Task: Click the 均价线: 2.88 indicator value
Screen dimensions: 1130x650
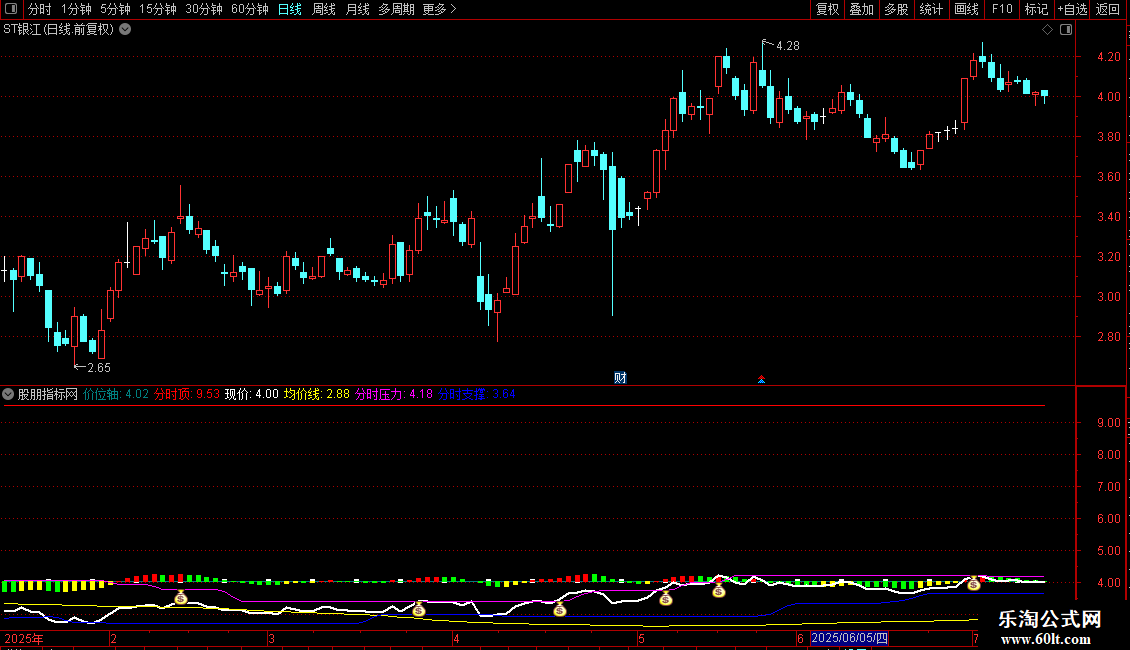Action: click(x=316, y=394)
